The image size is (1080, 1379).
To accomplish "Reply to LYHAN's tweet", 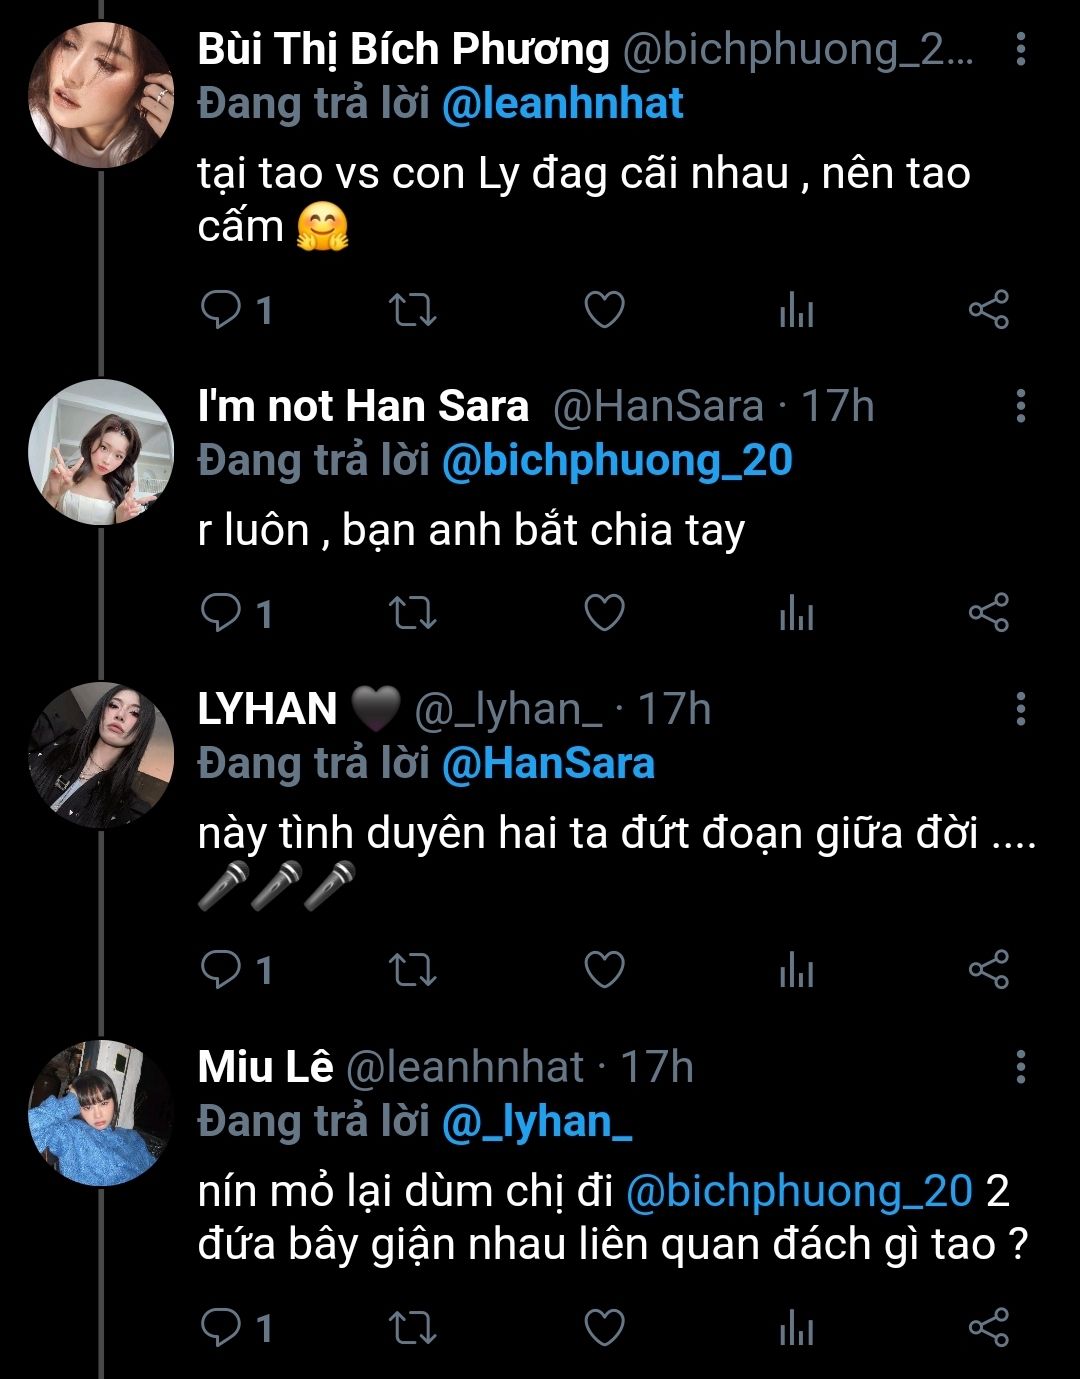I will [x=220, y=970].
